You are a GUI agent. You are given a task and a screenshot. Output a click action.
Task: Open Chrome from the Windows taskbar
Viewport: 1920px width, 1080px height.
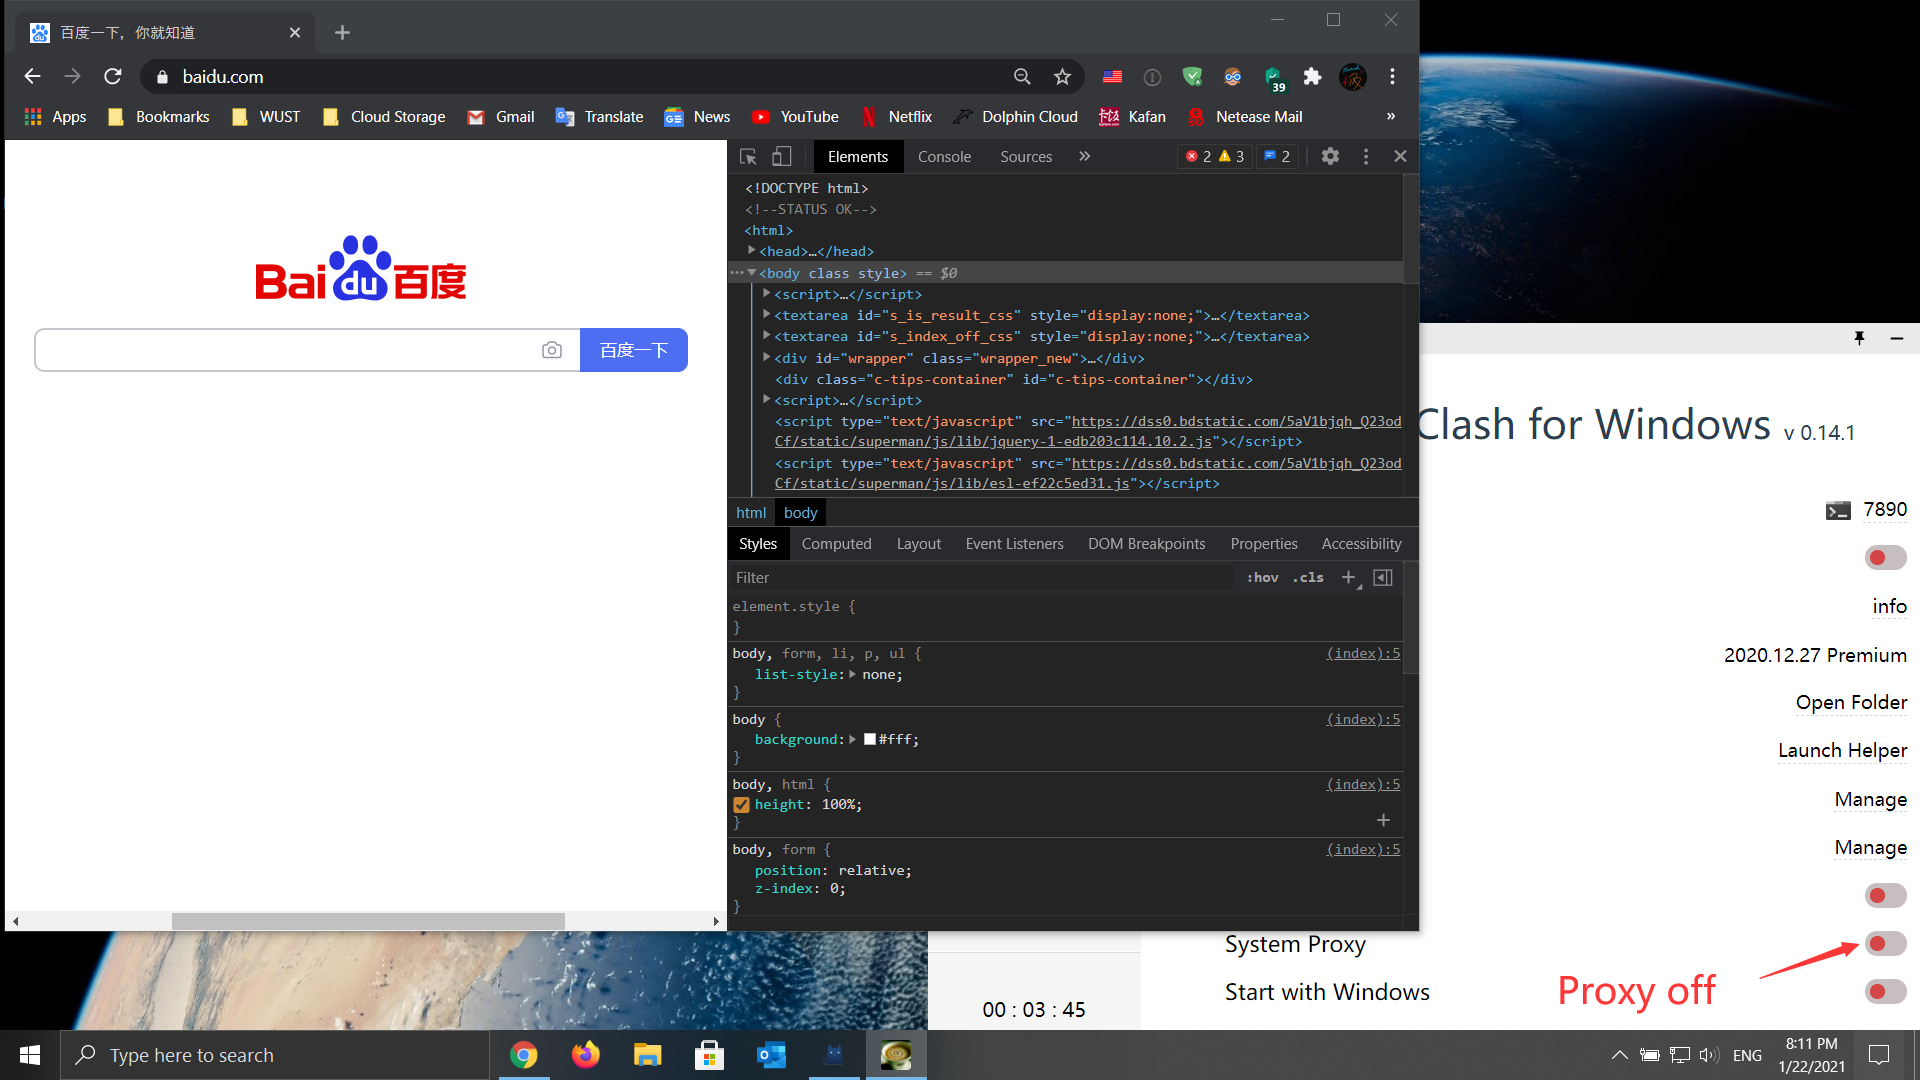(x=523, y=1055)
